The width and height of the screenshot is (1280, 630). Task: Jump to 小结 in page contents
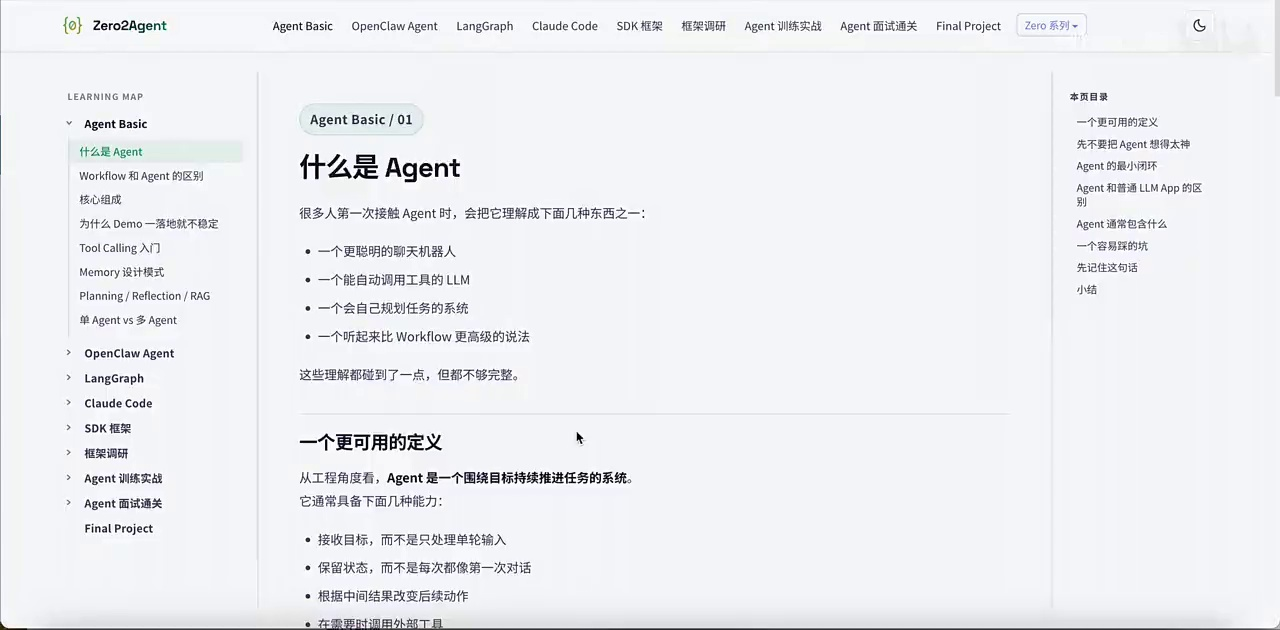[1086, 290]
